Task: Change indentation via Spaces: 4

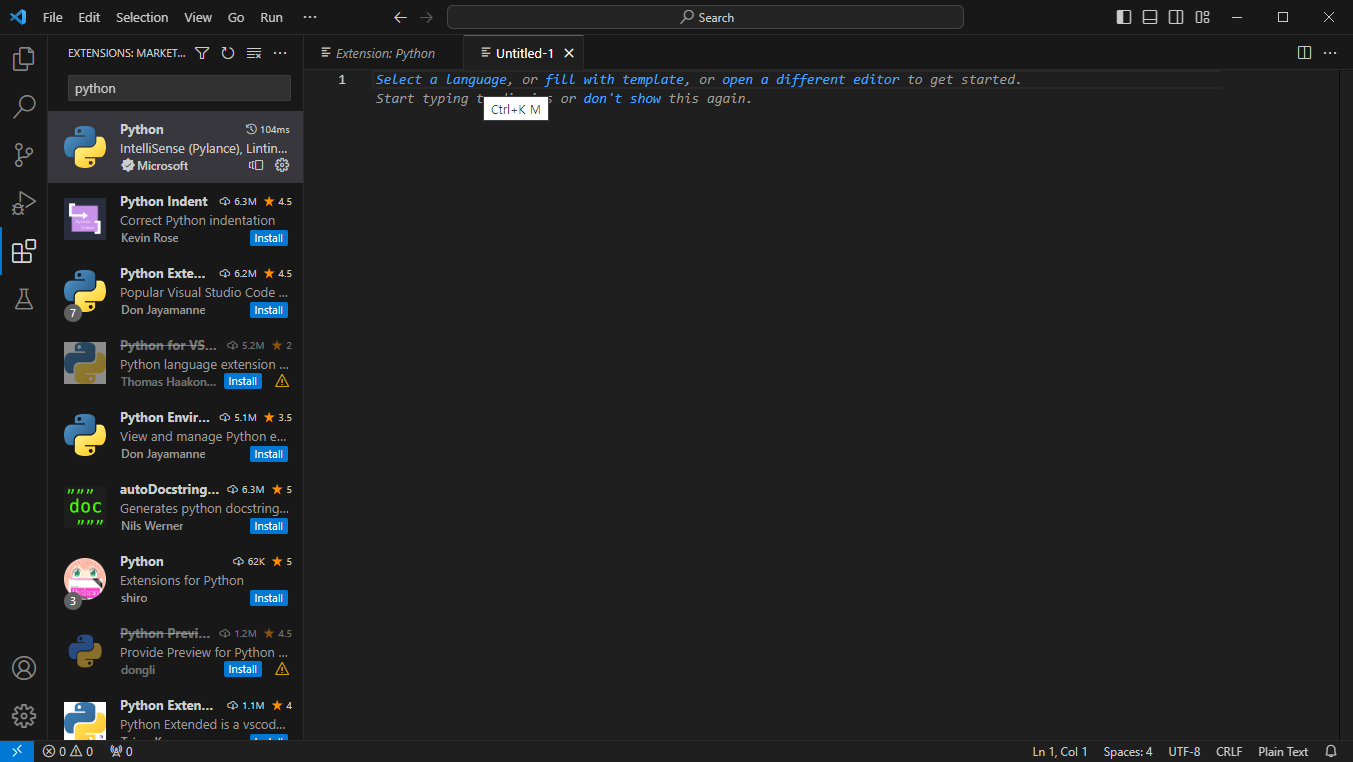Action: pyautogui.click(x=1128, y=751)
